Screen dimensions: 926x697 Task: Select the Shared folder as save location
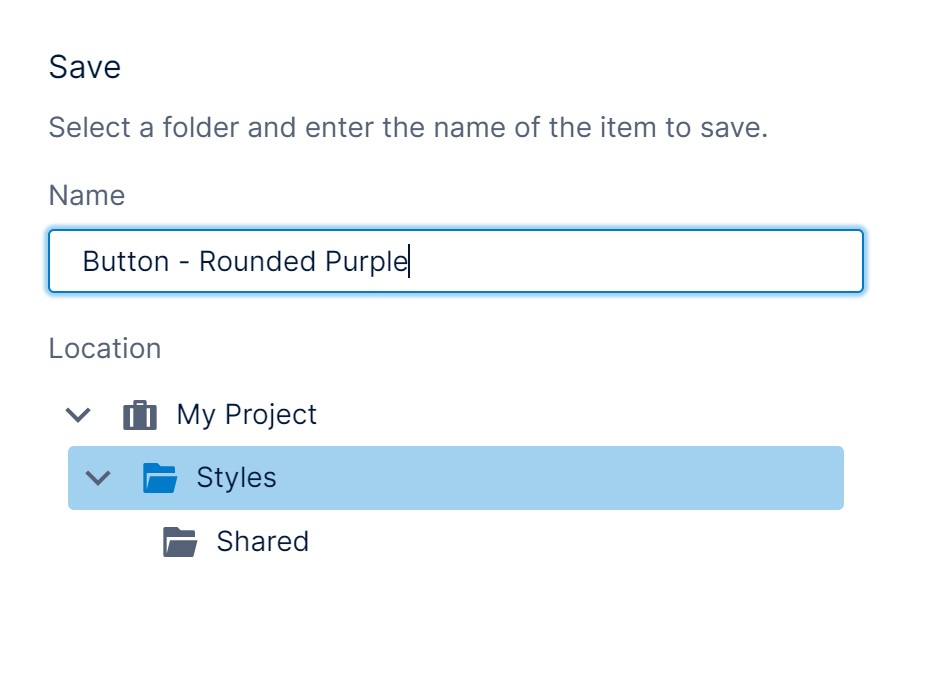263,542
